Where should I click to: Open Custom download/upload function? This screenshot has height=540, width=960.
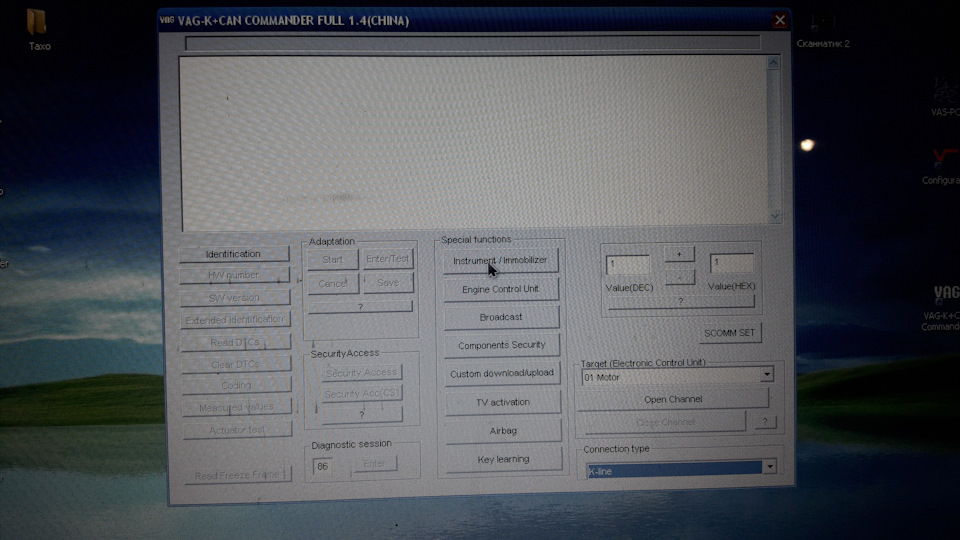point(502,373)
